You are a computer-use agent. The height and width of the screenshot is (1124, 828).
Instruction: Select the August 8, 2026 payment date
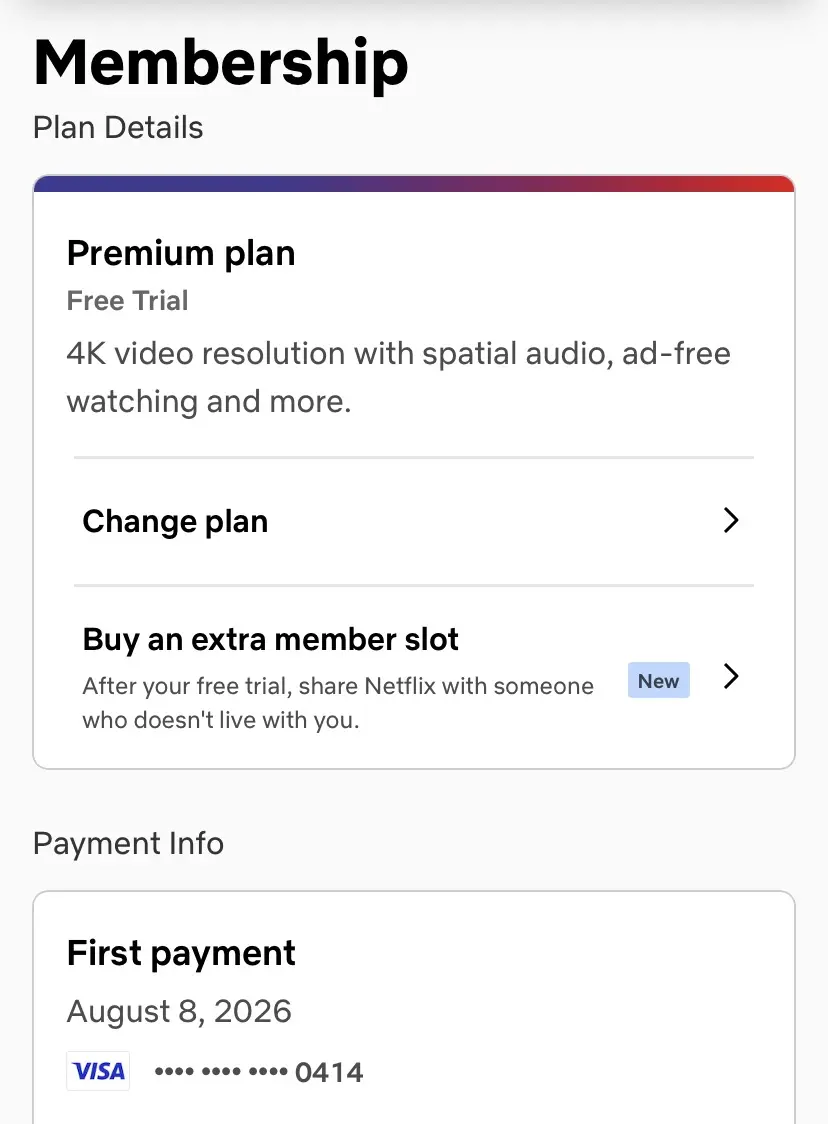coord(179,1011)
